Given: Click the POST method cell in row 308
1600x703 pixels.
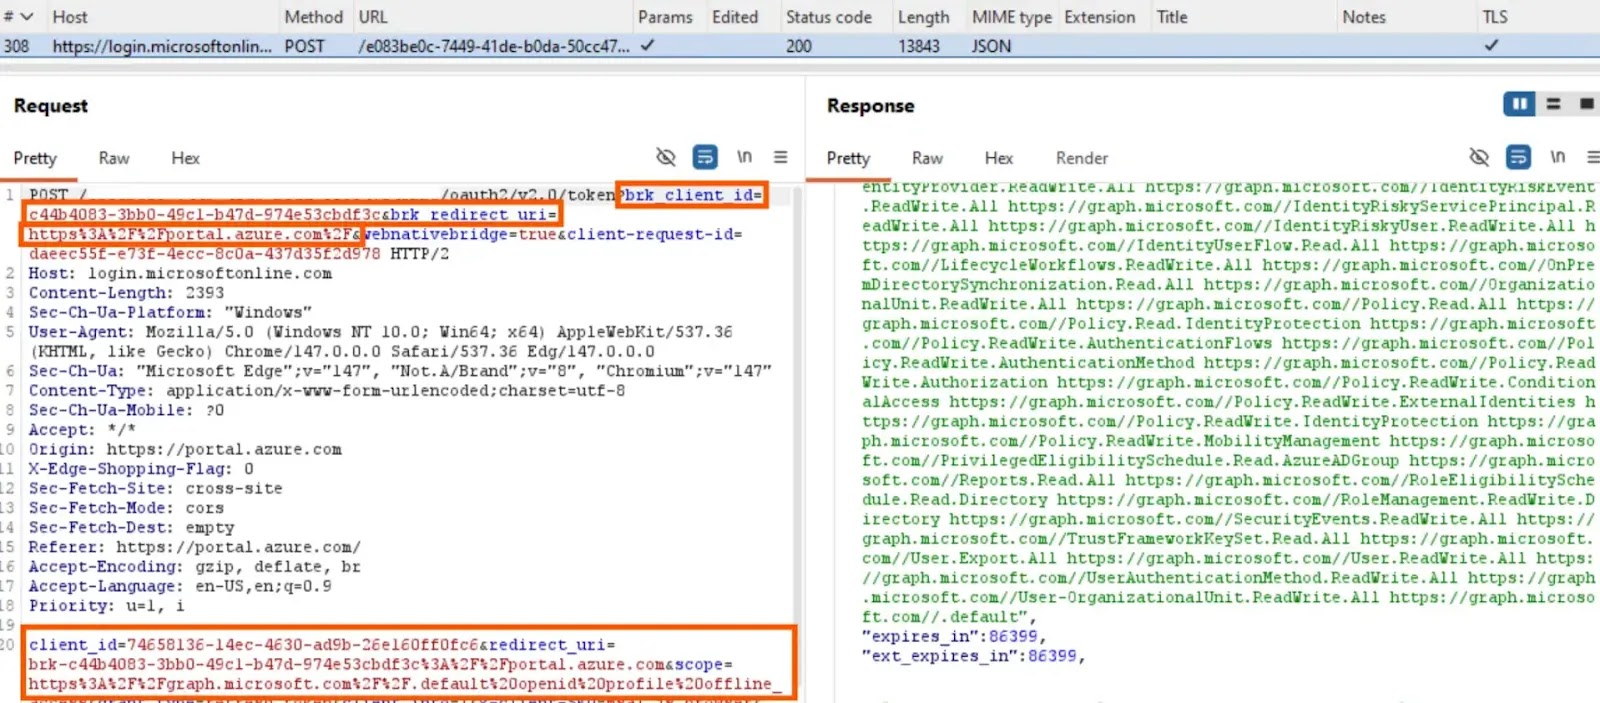Looking at the screenshot, I should pos(304,46).
